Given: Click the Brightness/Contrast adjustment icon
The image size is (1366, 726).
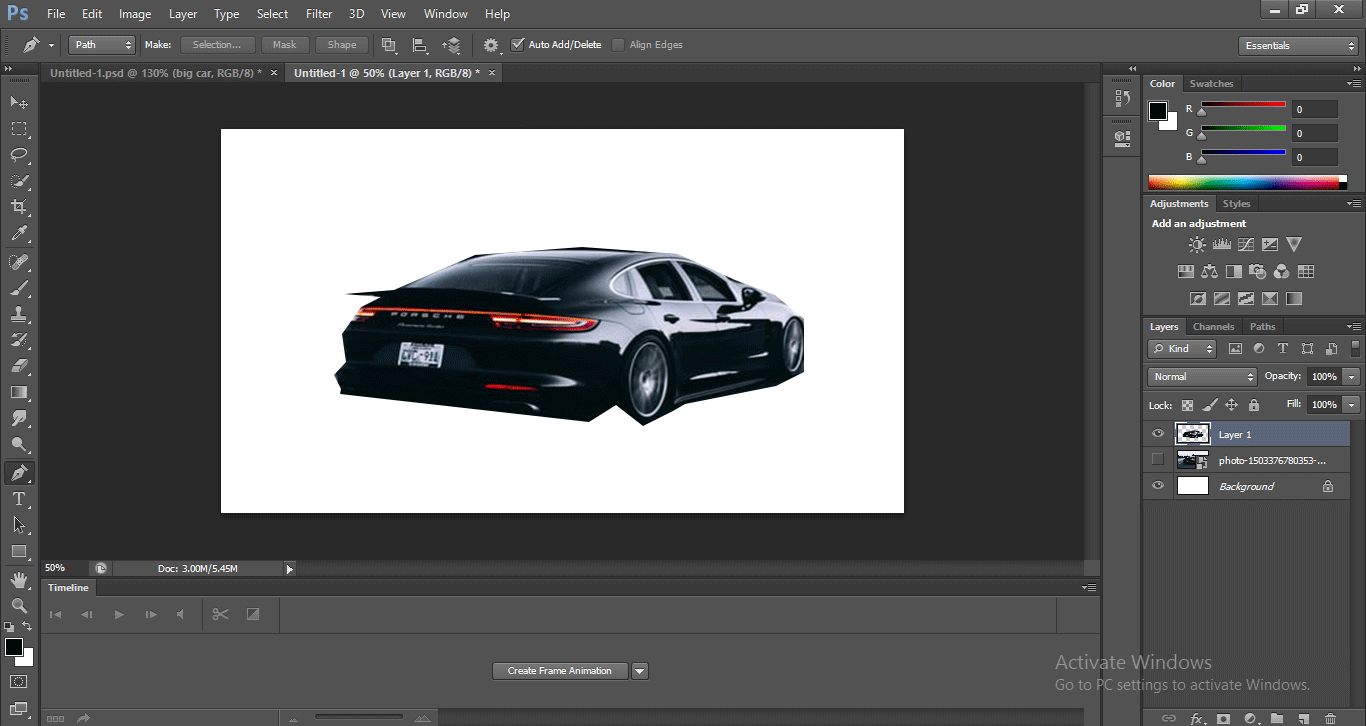Looking at the screenshot, I should click(x=1197, y=244).
